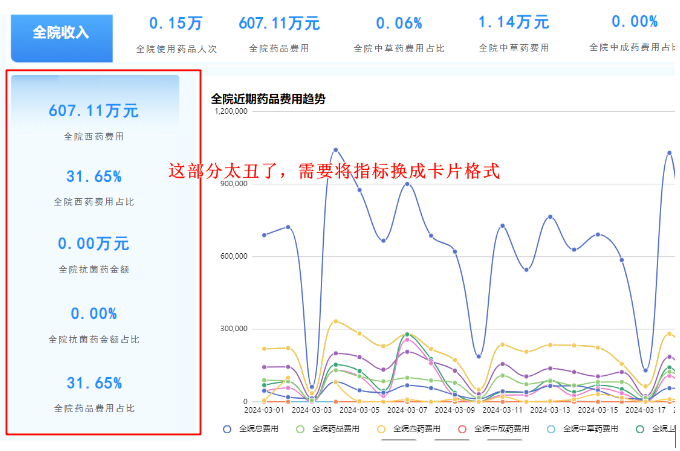Toggle the 全院中成药费用 legend series
This screenshot has width=680, height=451.
click(494, 429)
